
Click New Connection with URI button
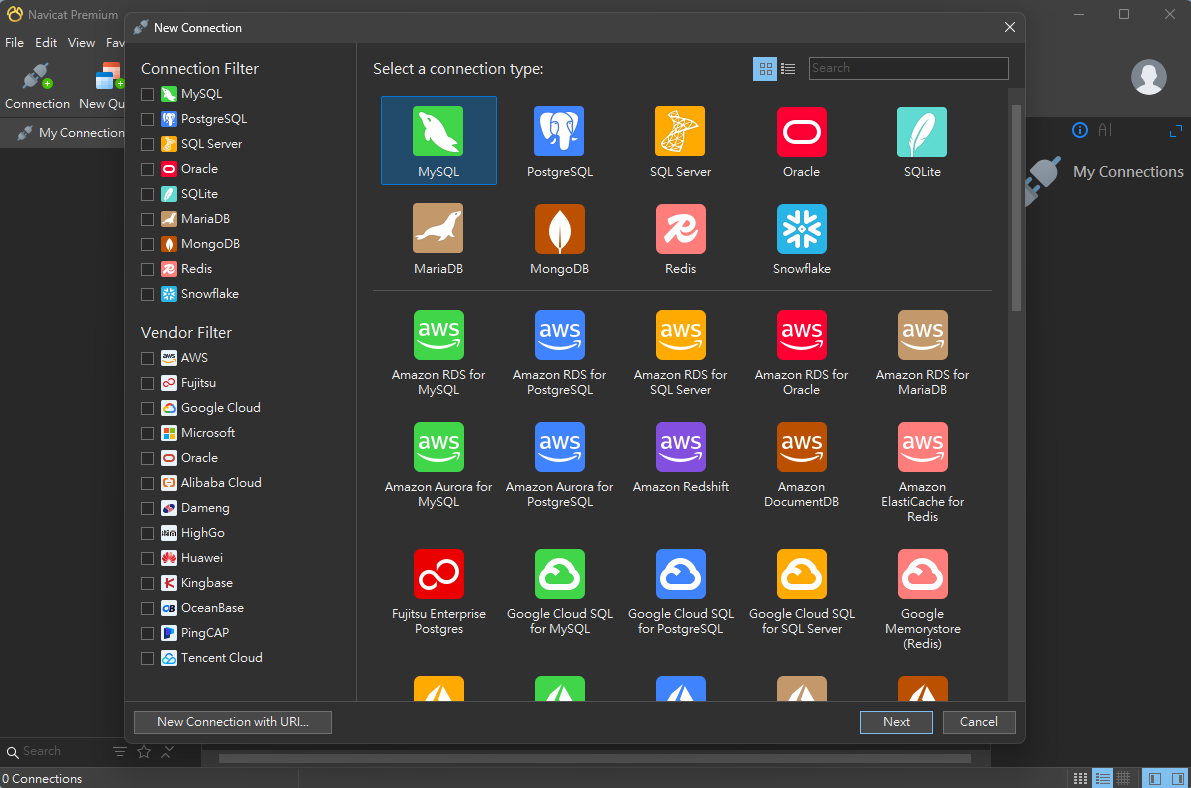(x=232, y=722)
